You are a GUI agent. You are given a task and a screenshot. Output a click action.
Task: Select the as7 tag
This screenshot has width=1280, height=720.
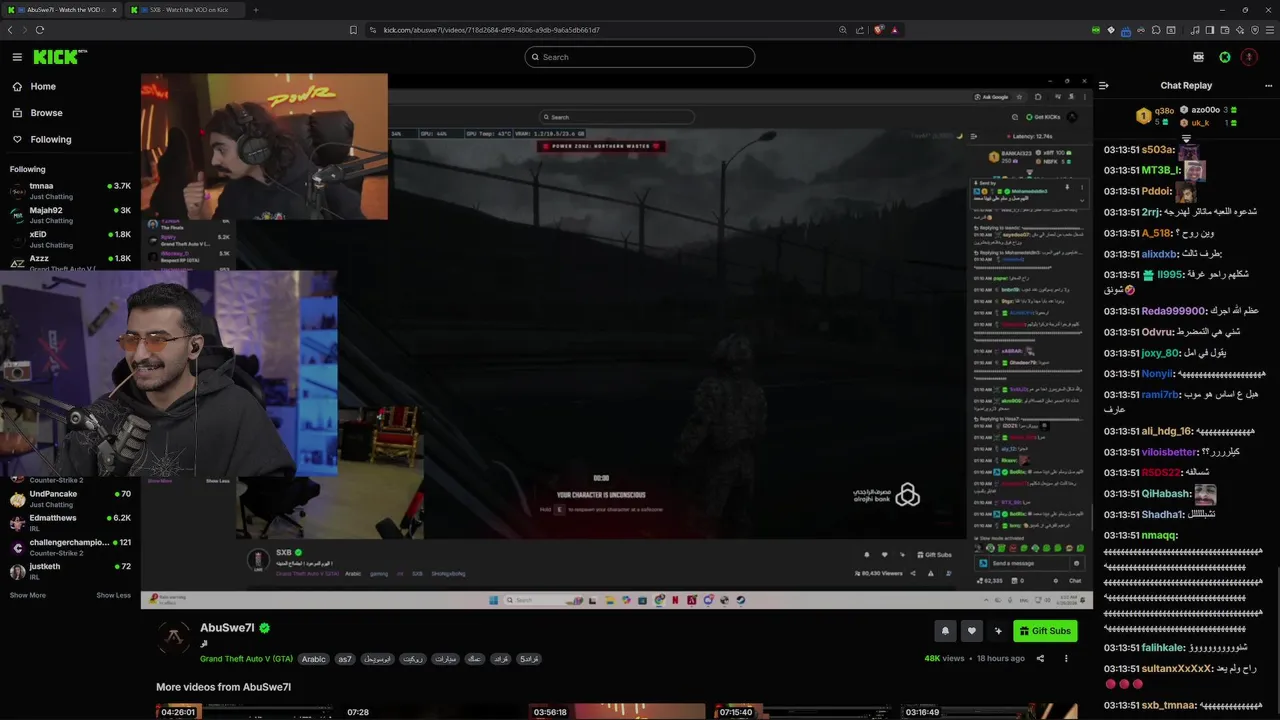click(x=344, y=659)
